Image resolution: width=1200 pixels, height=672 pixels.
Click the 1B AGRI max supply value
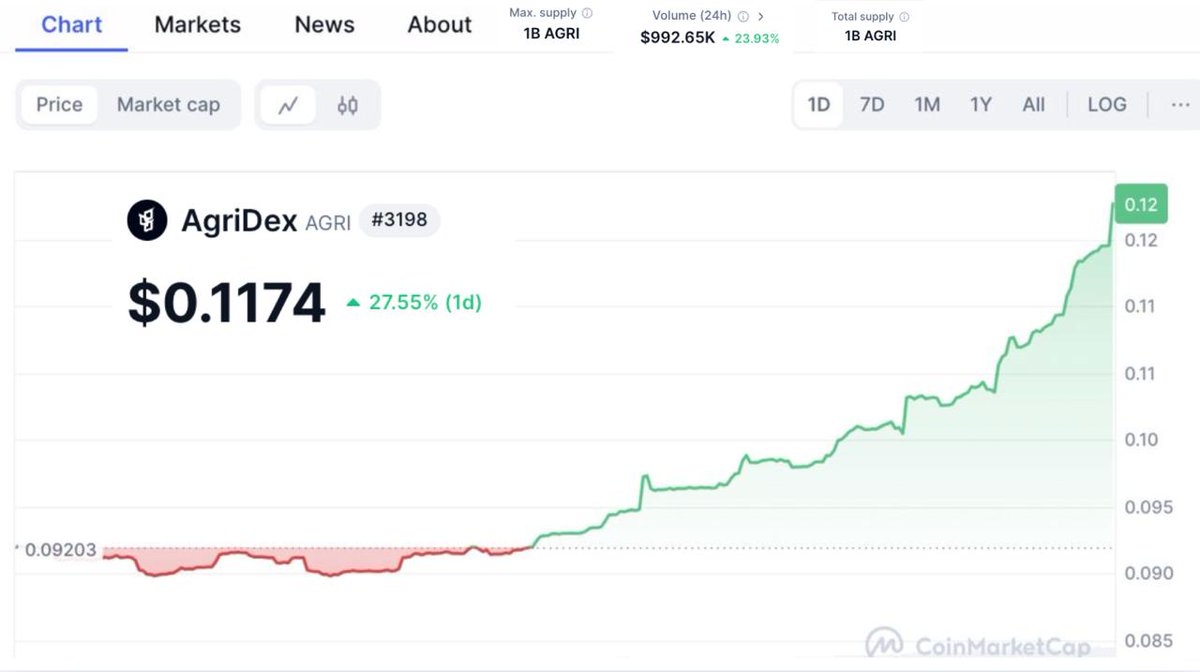[551, 34]
